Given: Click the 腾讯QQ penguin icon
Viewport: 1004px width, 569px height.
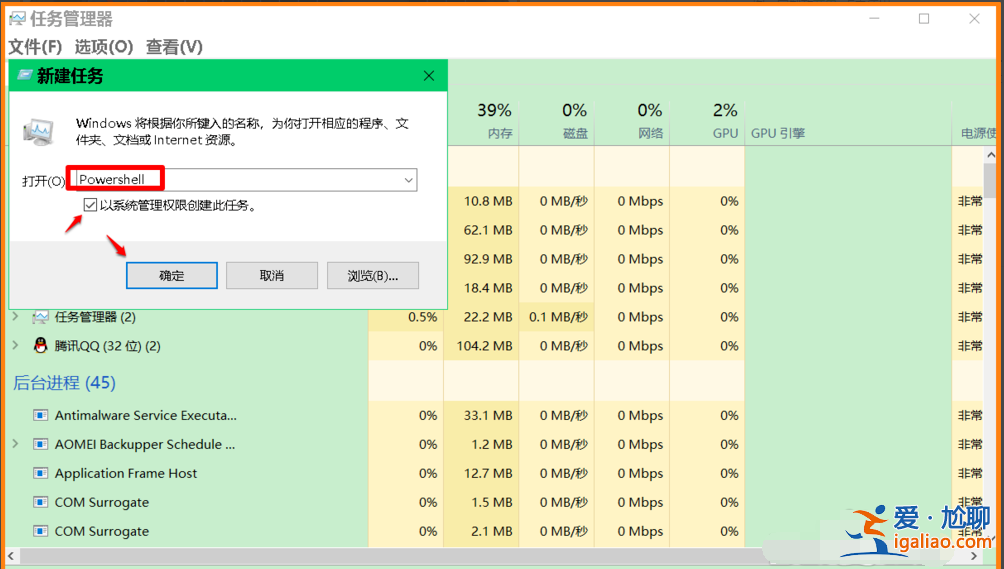Looking at the screenshot, I should click(40, 346).
